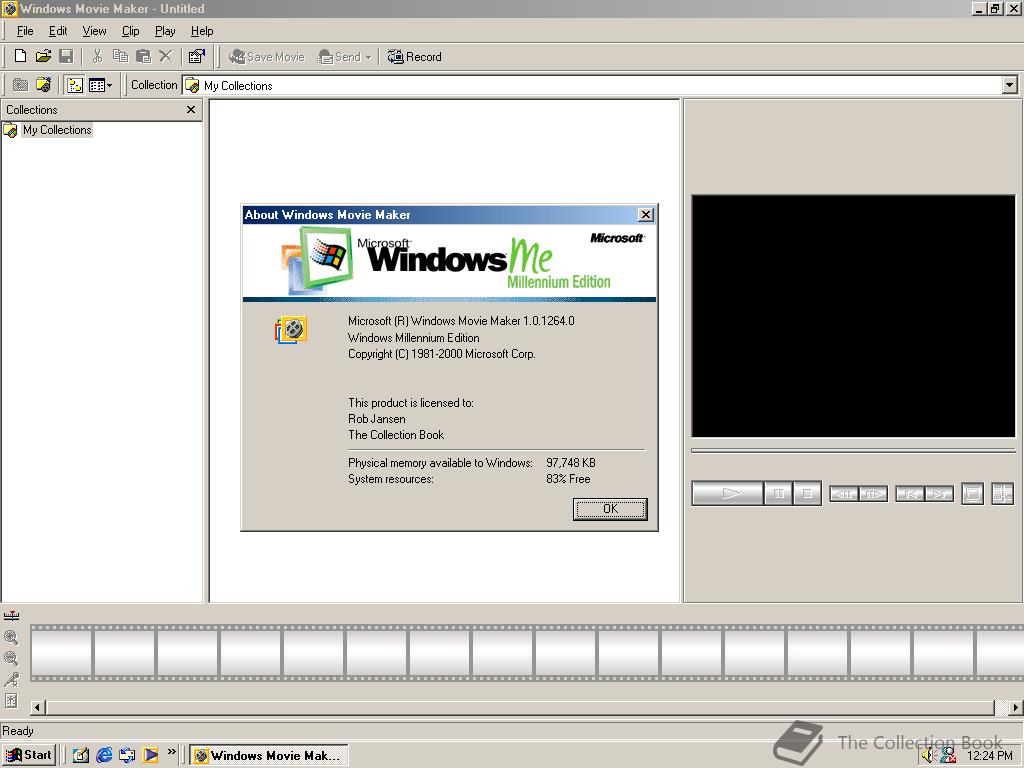Click the Cut scissors icon

97,56
